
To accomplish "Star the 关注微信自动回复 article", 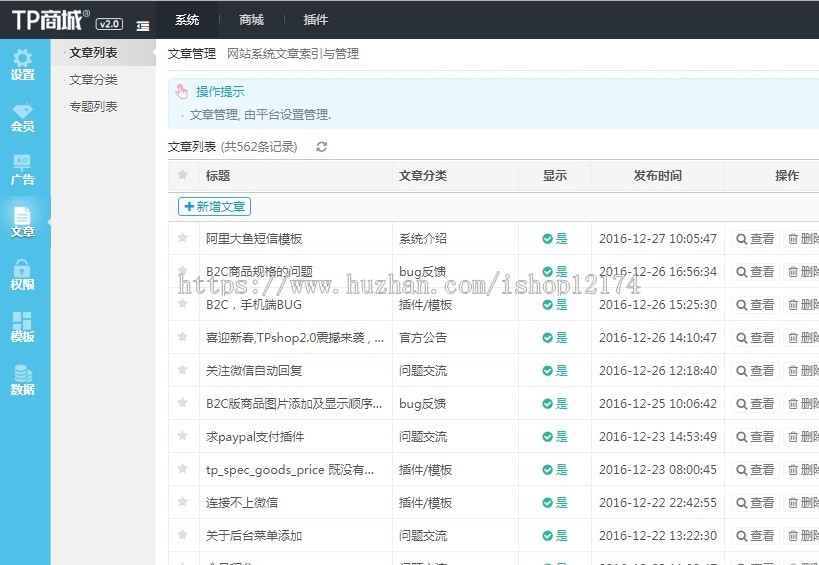I will pos(182,370).
